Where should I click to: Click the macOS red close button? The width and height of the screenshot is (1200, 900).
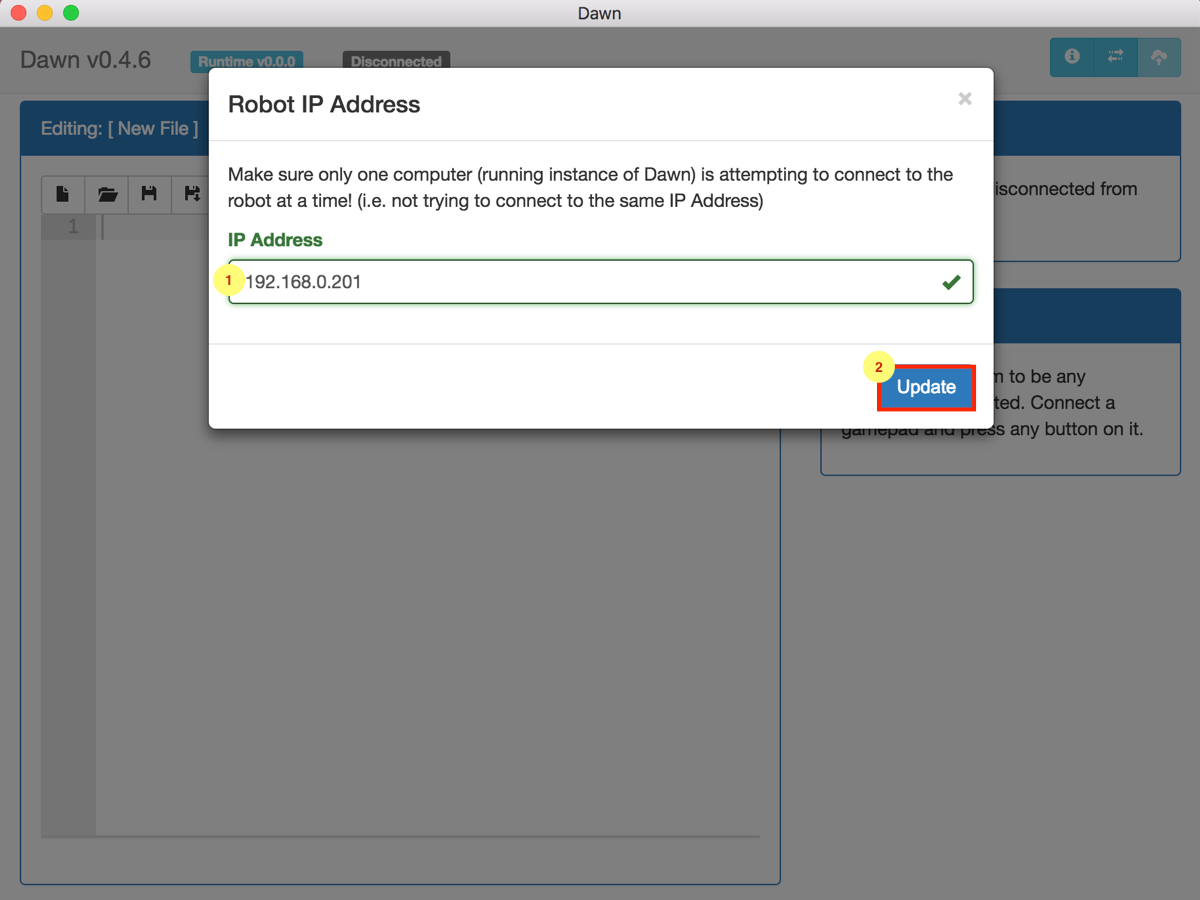tap(18, 13)
